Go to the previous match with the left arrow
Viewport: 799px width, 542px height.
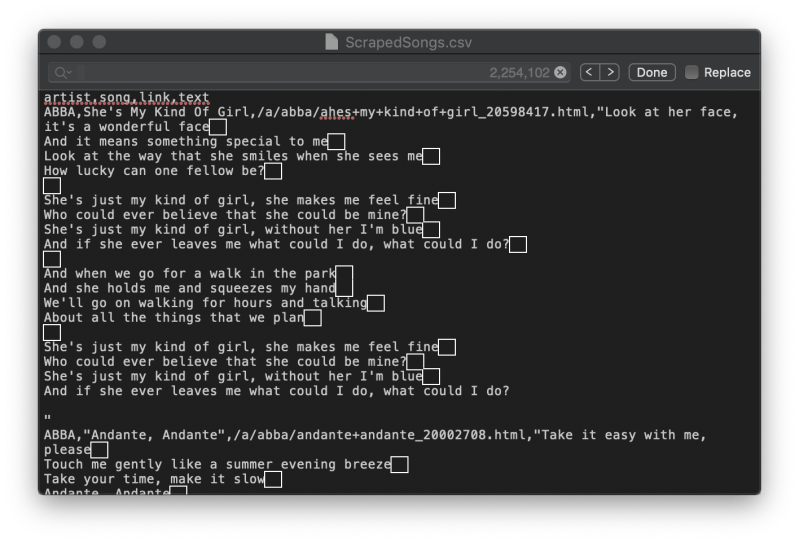point(590,72)
